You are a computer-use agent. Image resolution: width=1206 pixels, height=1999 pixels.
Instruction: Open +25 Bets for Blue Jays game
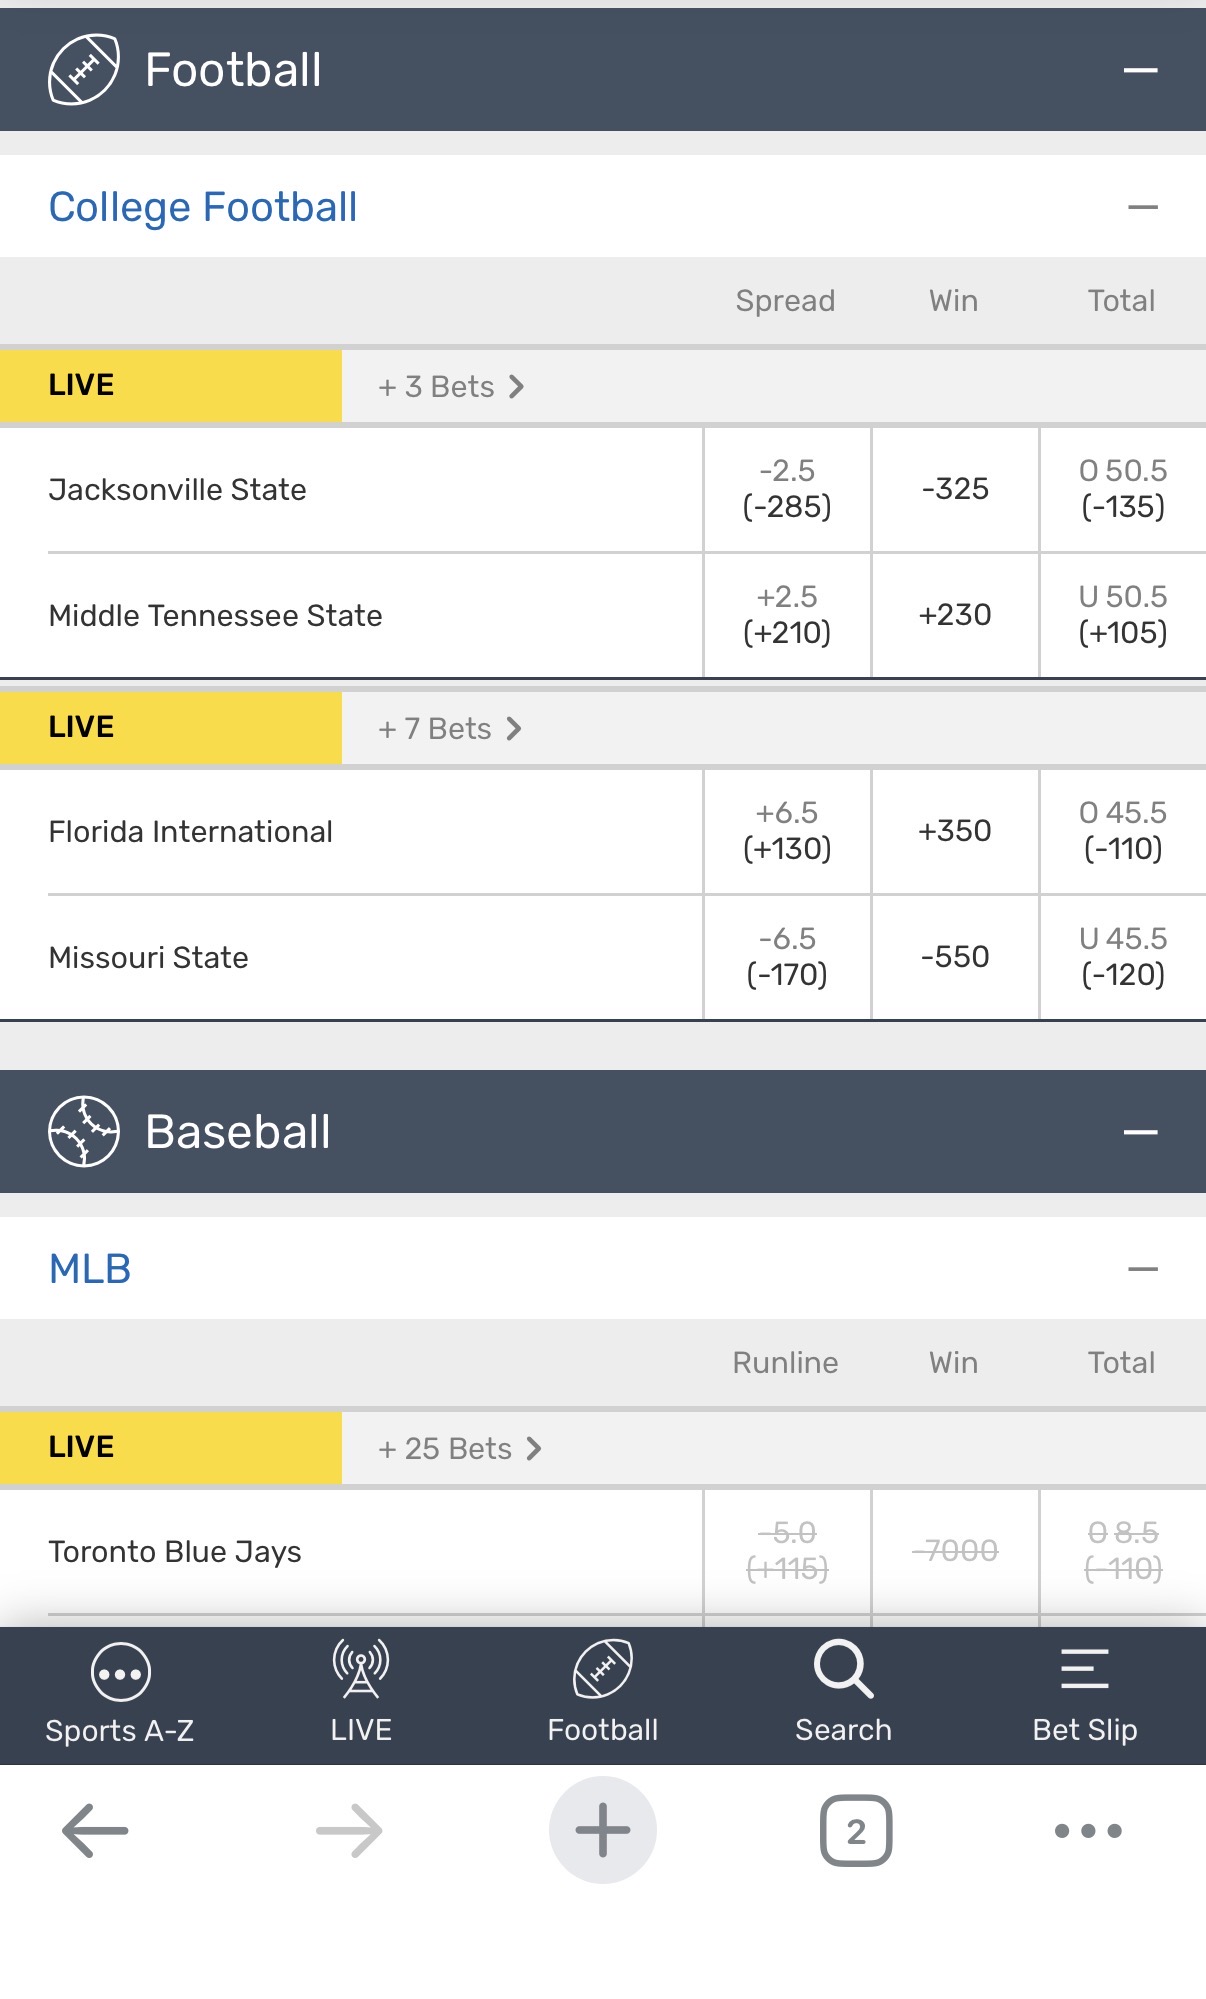point(460,1449)
